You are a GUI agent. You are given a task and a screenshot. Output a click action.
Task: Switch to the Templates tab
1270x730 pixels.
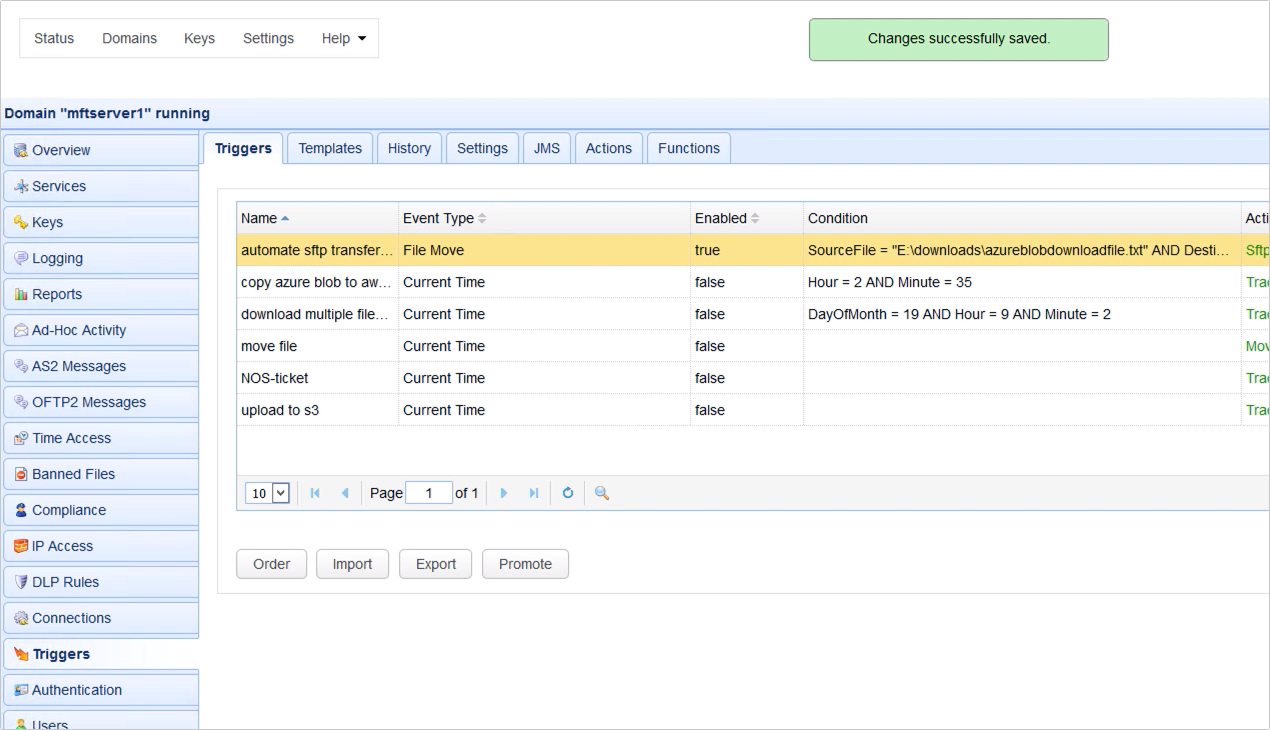(x=330, y=147)
